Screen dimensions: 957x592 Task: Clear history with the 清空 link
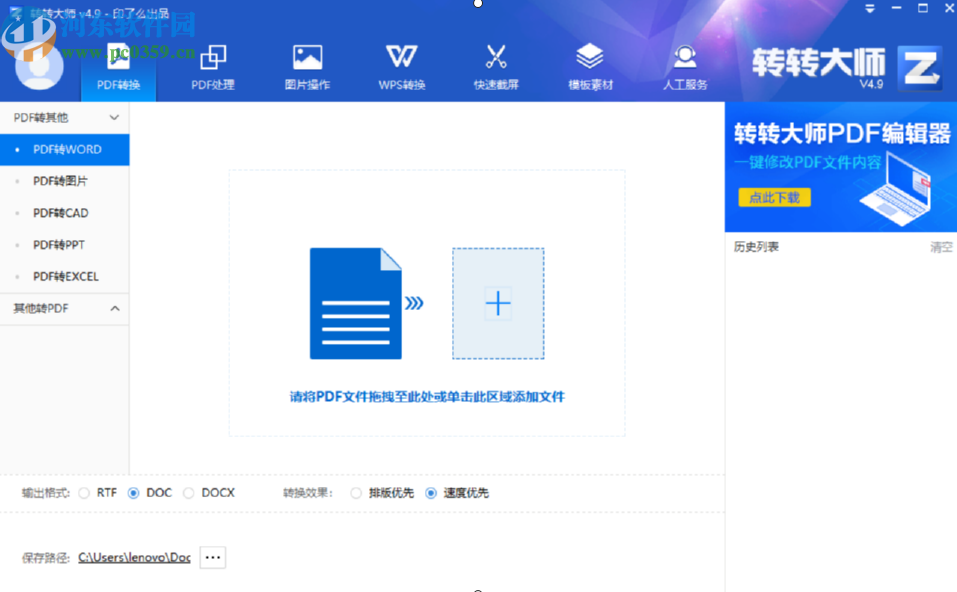click(941, 246)
